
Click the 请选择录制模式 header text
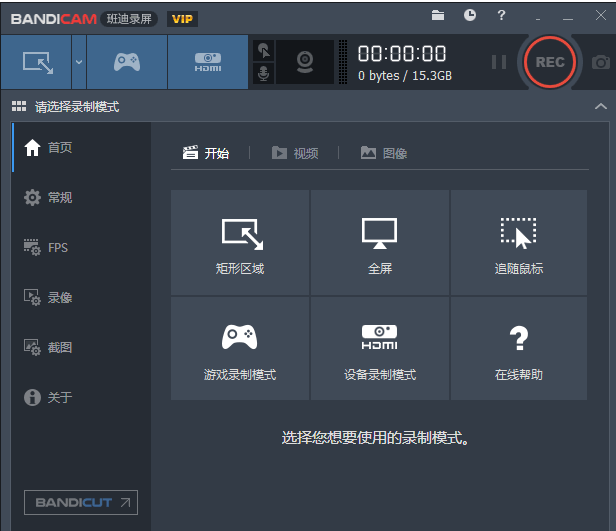[x=77, y=107]
